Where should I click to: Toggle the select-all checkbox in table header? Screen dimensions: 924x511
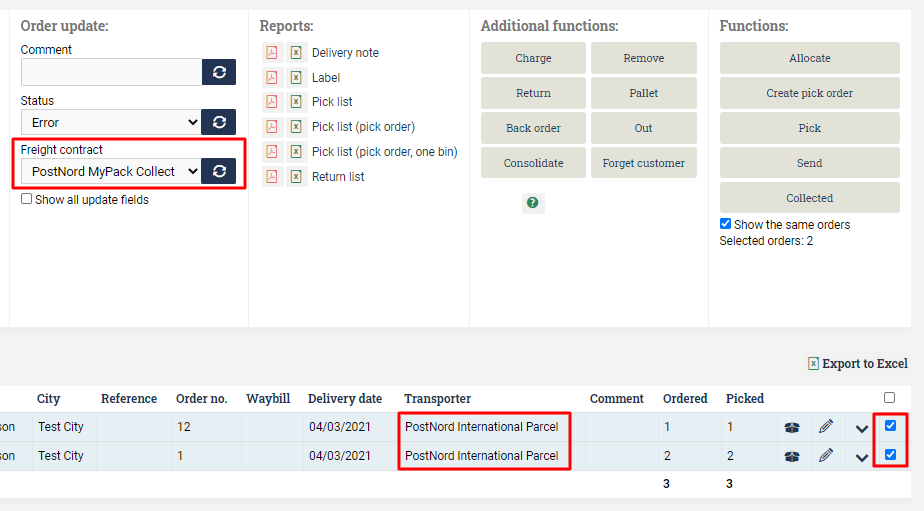tap(889, 398)
